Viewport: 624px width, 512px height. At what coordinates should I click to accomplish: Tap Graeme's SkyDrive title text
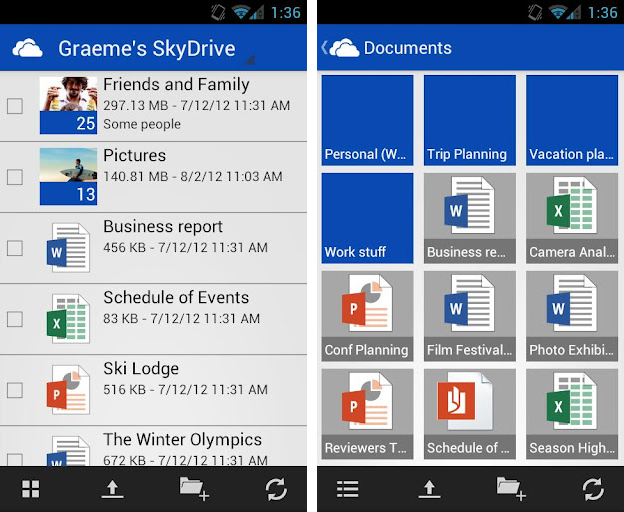(x=147, y=49)
